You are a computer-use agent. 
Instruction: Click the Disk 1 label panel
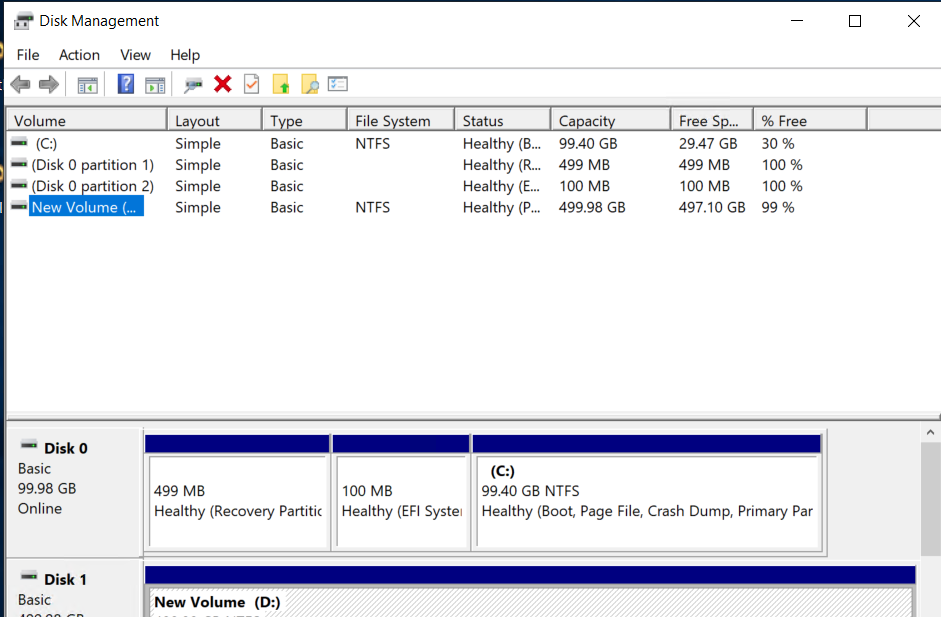[x=74, y=589]
